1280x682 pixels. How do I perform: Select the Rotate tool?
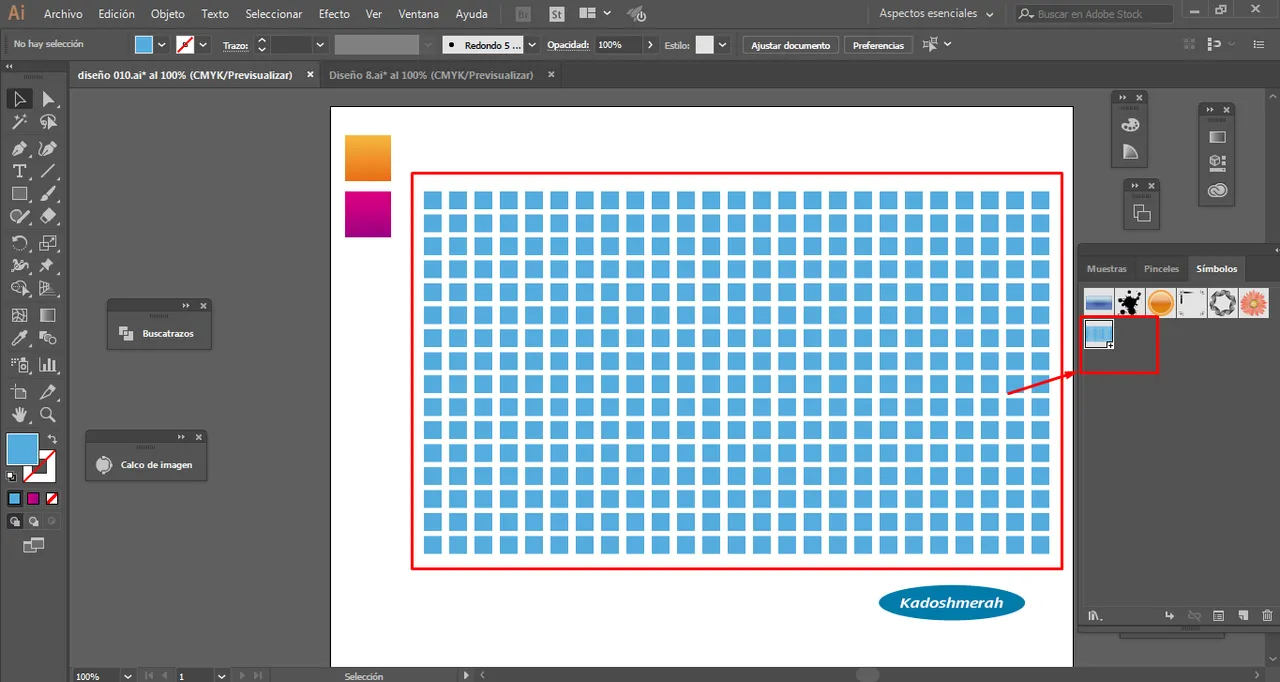tap(19, 243)
